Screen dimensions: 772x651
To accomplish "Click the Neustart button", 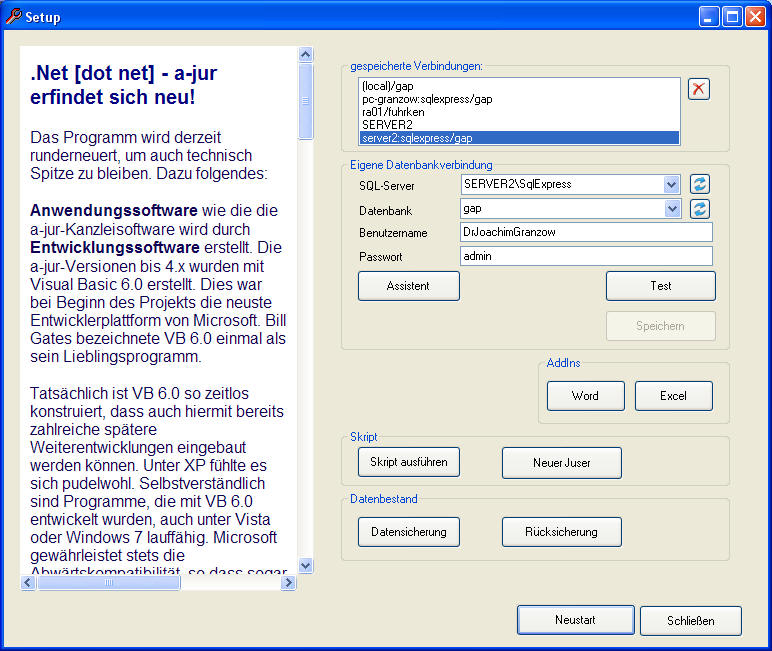I will 576,620.
